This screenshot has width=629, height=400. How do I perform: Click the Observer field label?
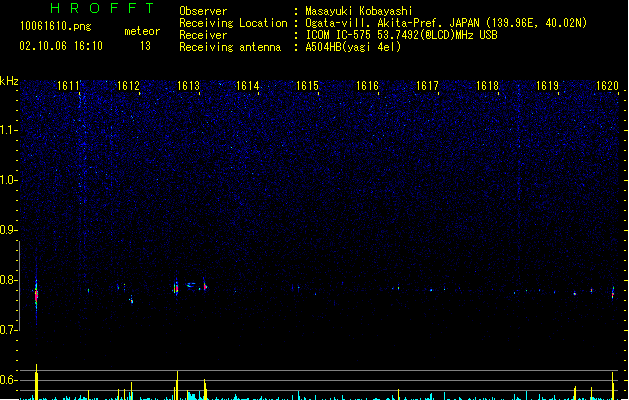(x=203, y=11)
